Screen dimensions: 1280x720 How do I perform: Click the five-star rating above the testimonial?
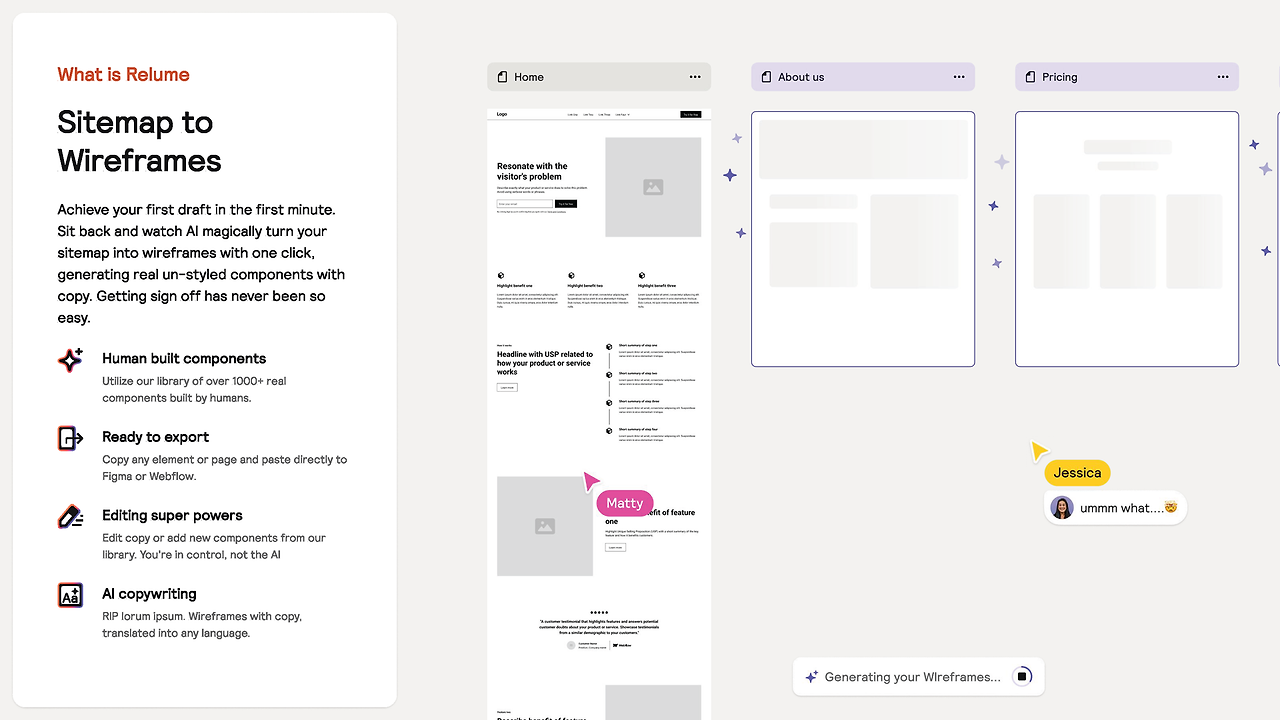(599, 612)
